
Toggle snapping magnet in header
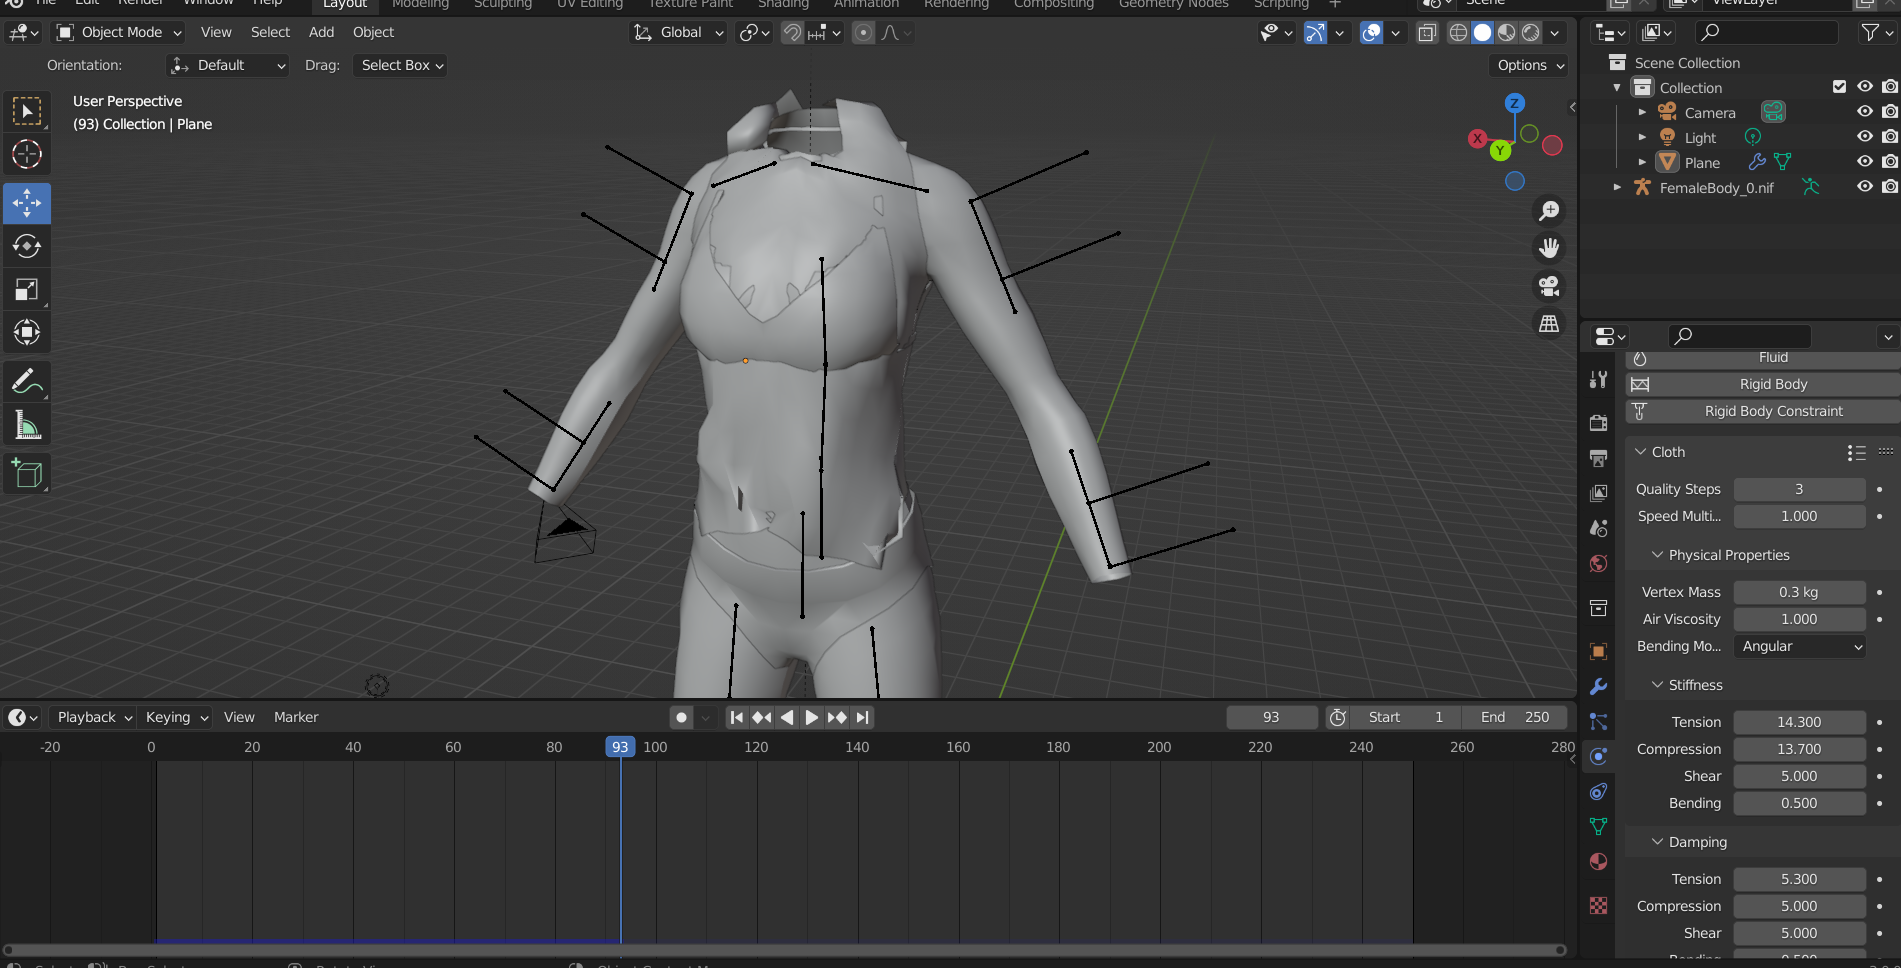coord(792,33)
